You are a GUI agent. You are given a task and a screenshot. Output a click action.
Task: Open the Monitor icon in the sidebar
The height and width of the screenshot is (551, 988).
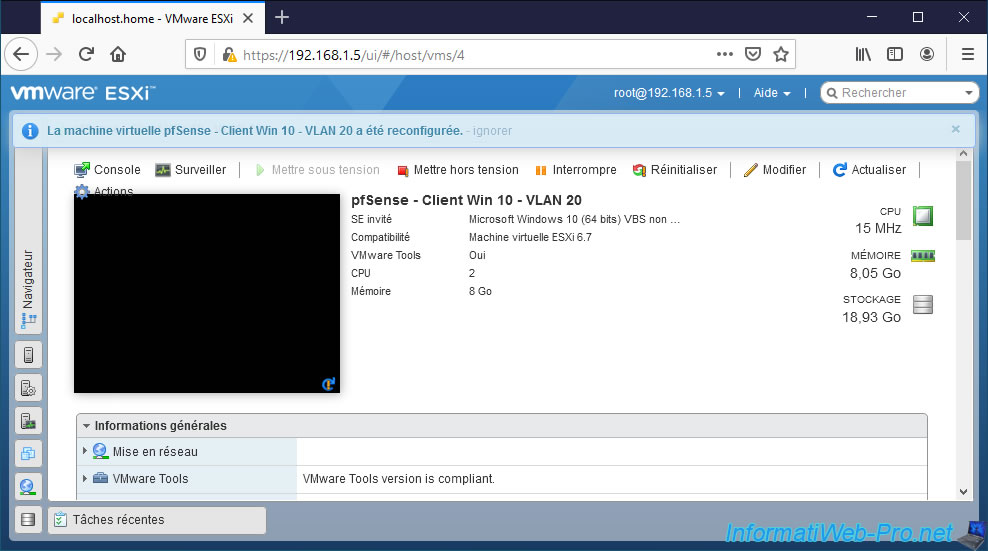pyautogui.click(x=28, y=420)
